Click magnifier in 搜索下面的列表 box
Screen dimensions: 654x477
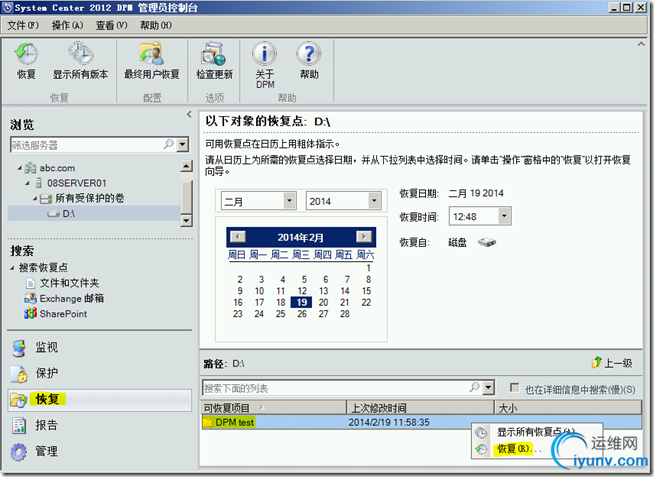click(x=474, y=387)
